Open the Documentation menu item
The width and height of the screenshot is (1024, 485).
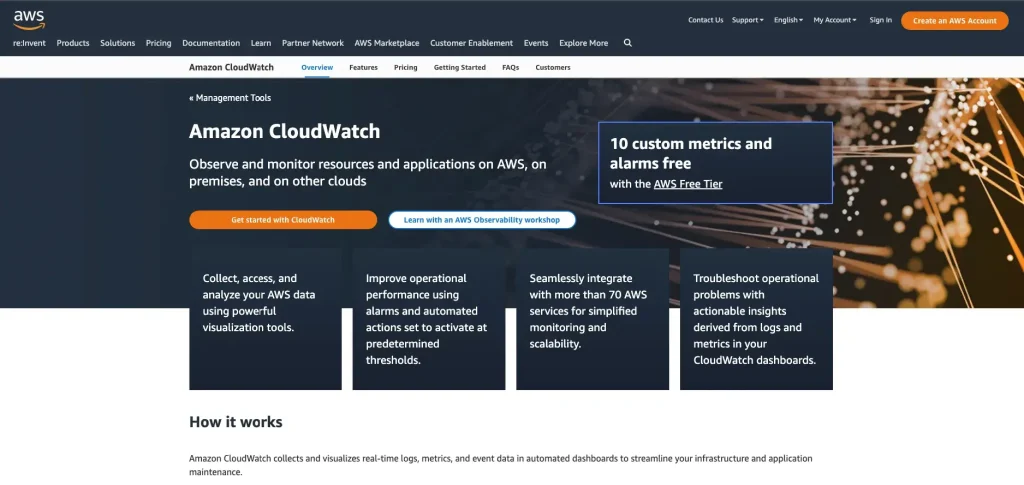pos(211,43)
